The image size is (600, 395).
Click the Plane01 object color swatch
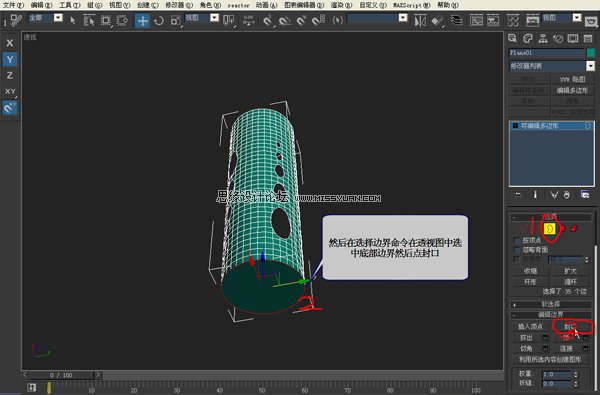pyautogui.click(x=591, y=52)
